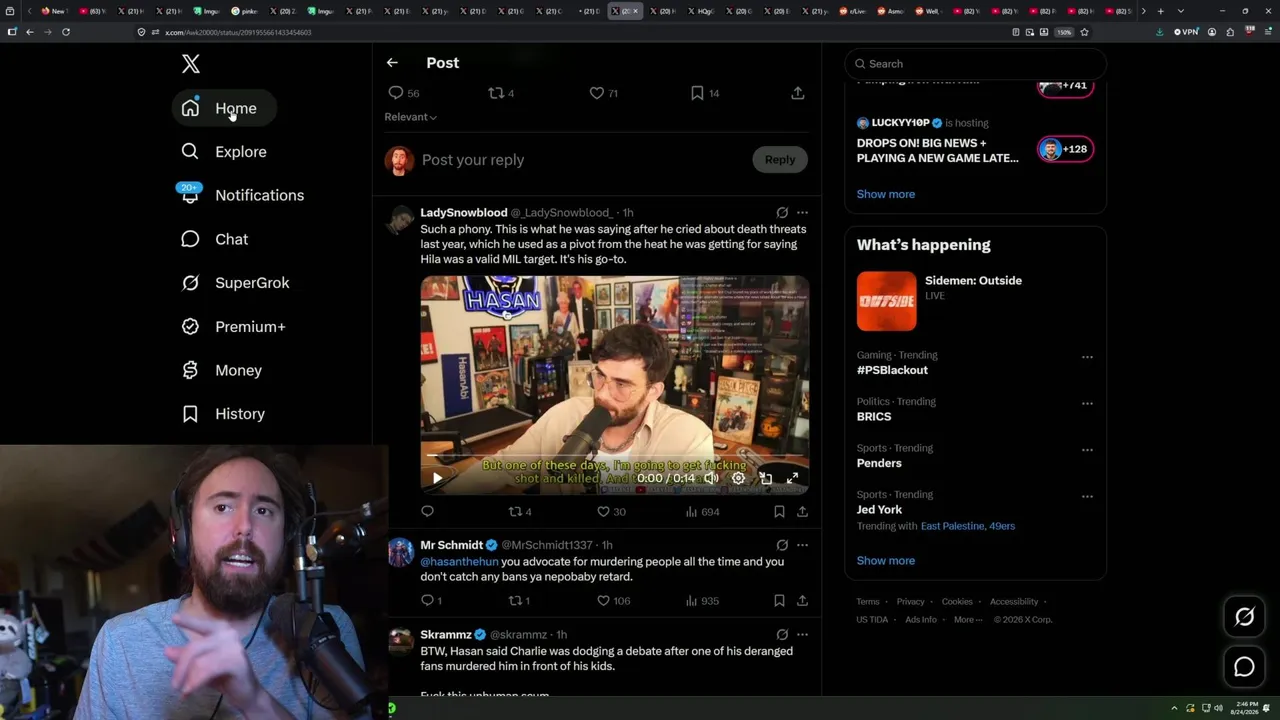1280x720 pixels.
Task: Open SuperGrok in the sidebar
Action: coord(236,283)
